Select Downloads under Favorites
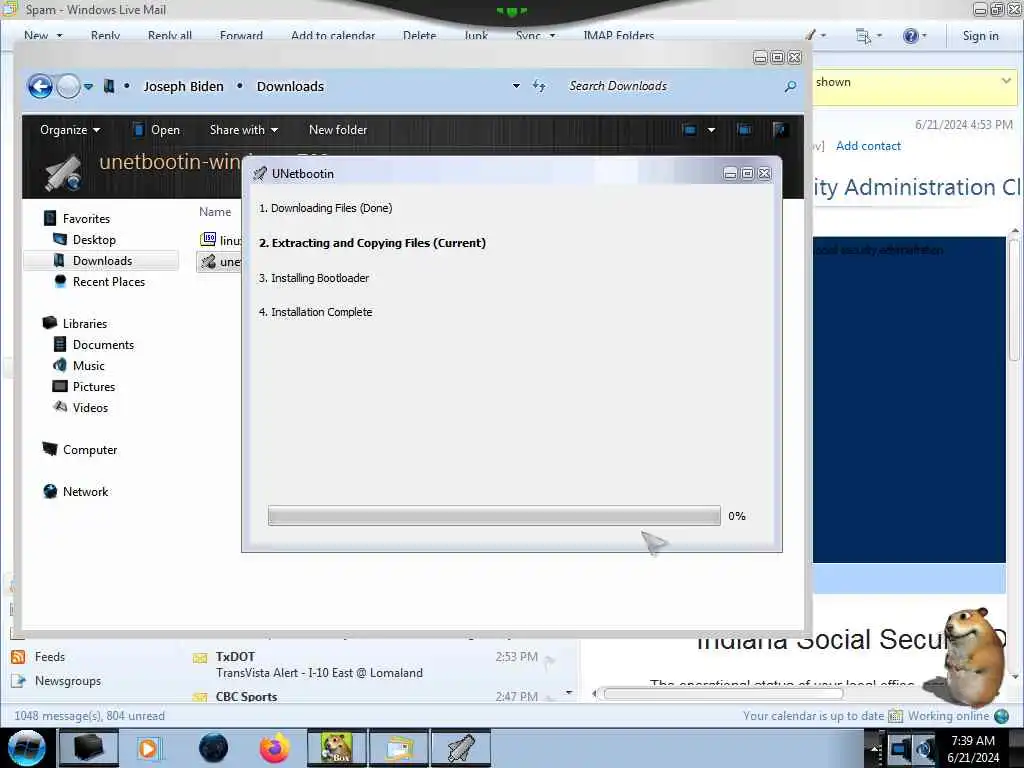This screenshot has height=768, width=1024. pos(101,261)
